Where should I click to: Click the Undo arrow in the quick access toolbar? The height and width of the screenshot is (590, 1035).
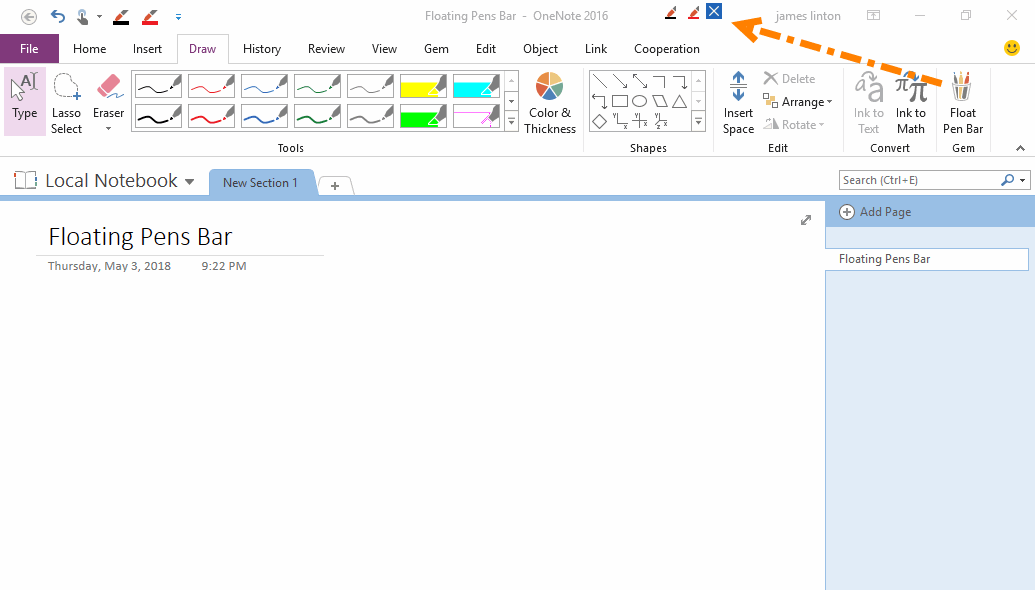pyautogui.click(x=58, y=16)
